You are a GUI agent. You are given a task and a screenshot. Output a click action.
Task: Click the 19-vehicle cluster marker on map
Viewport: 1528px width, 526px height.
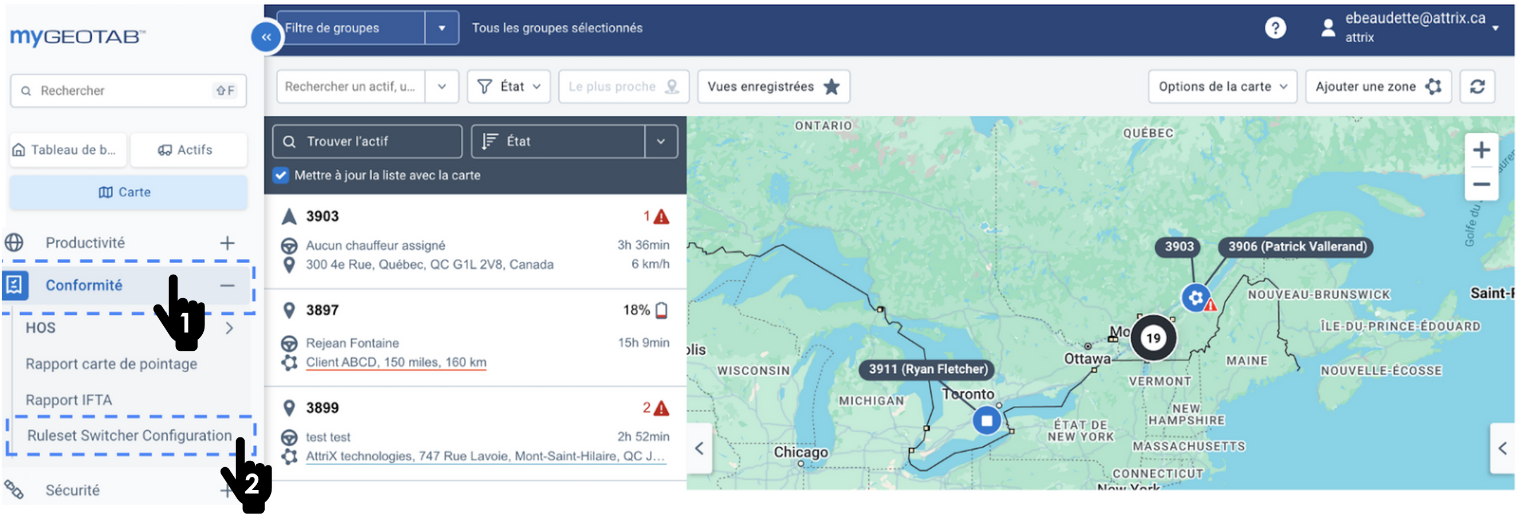click(x=1153, y=338)
